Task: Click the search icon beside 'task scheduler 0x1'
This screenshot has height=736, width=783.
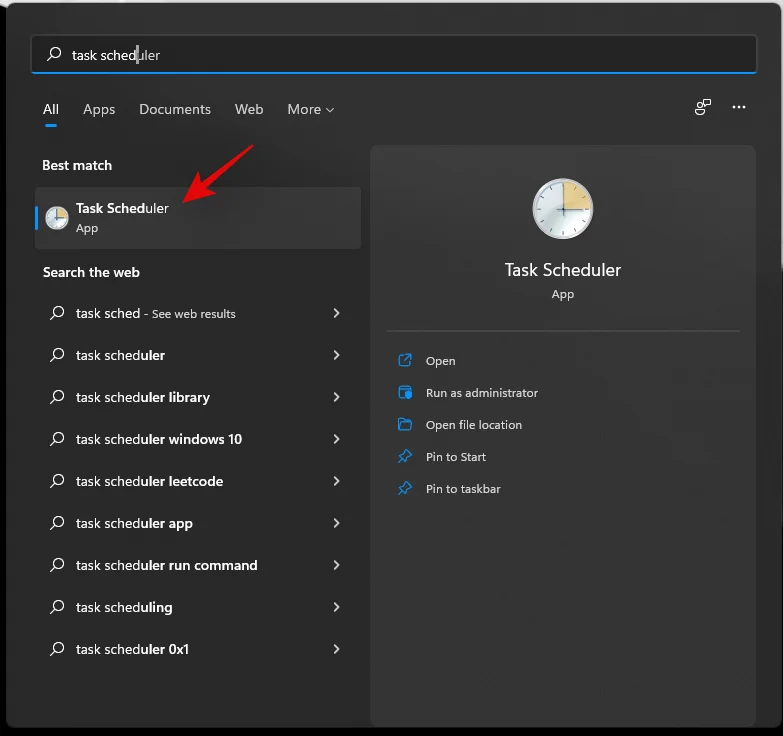Action: pyautogui.click(x=57, y=649)
